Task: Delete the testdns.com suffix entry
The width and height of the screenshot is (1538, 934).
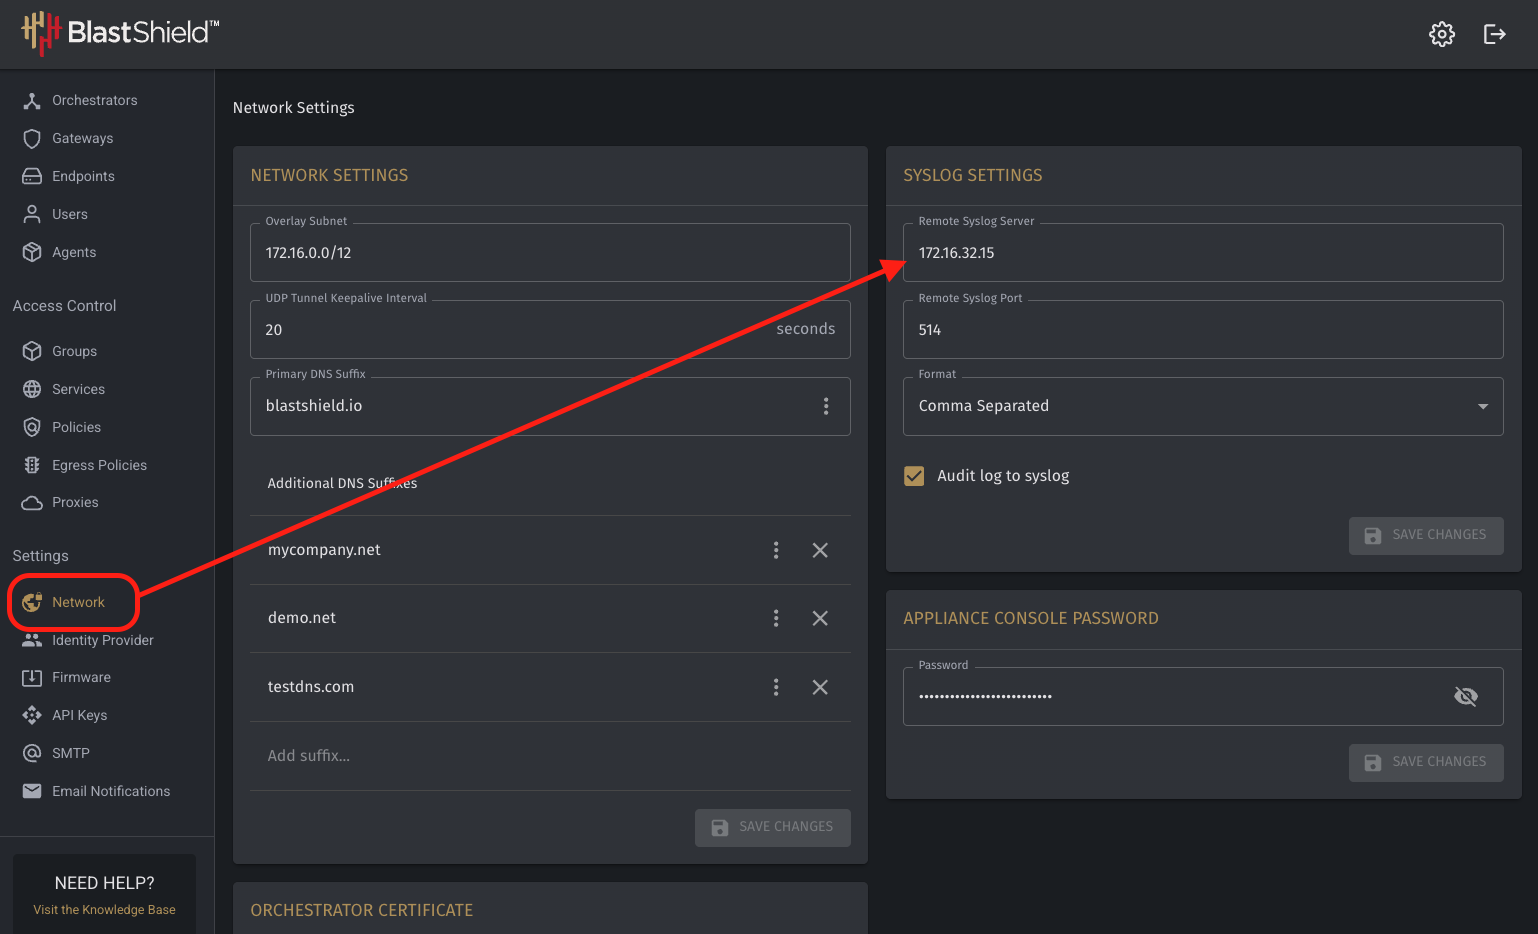Action: point(820,687)
